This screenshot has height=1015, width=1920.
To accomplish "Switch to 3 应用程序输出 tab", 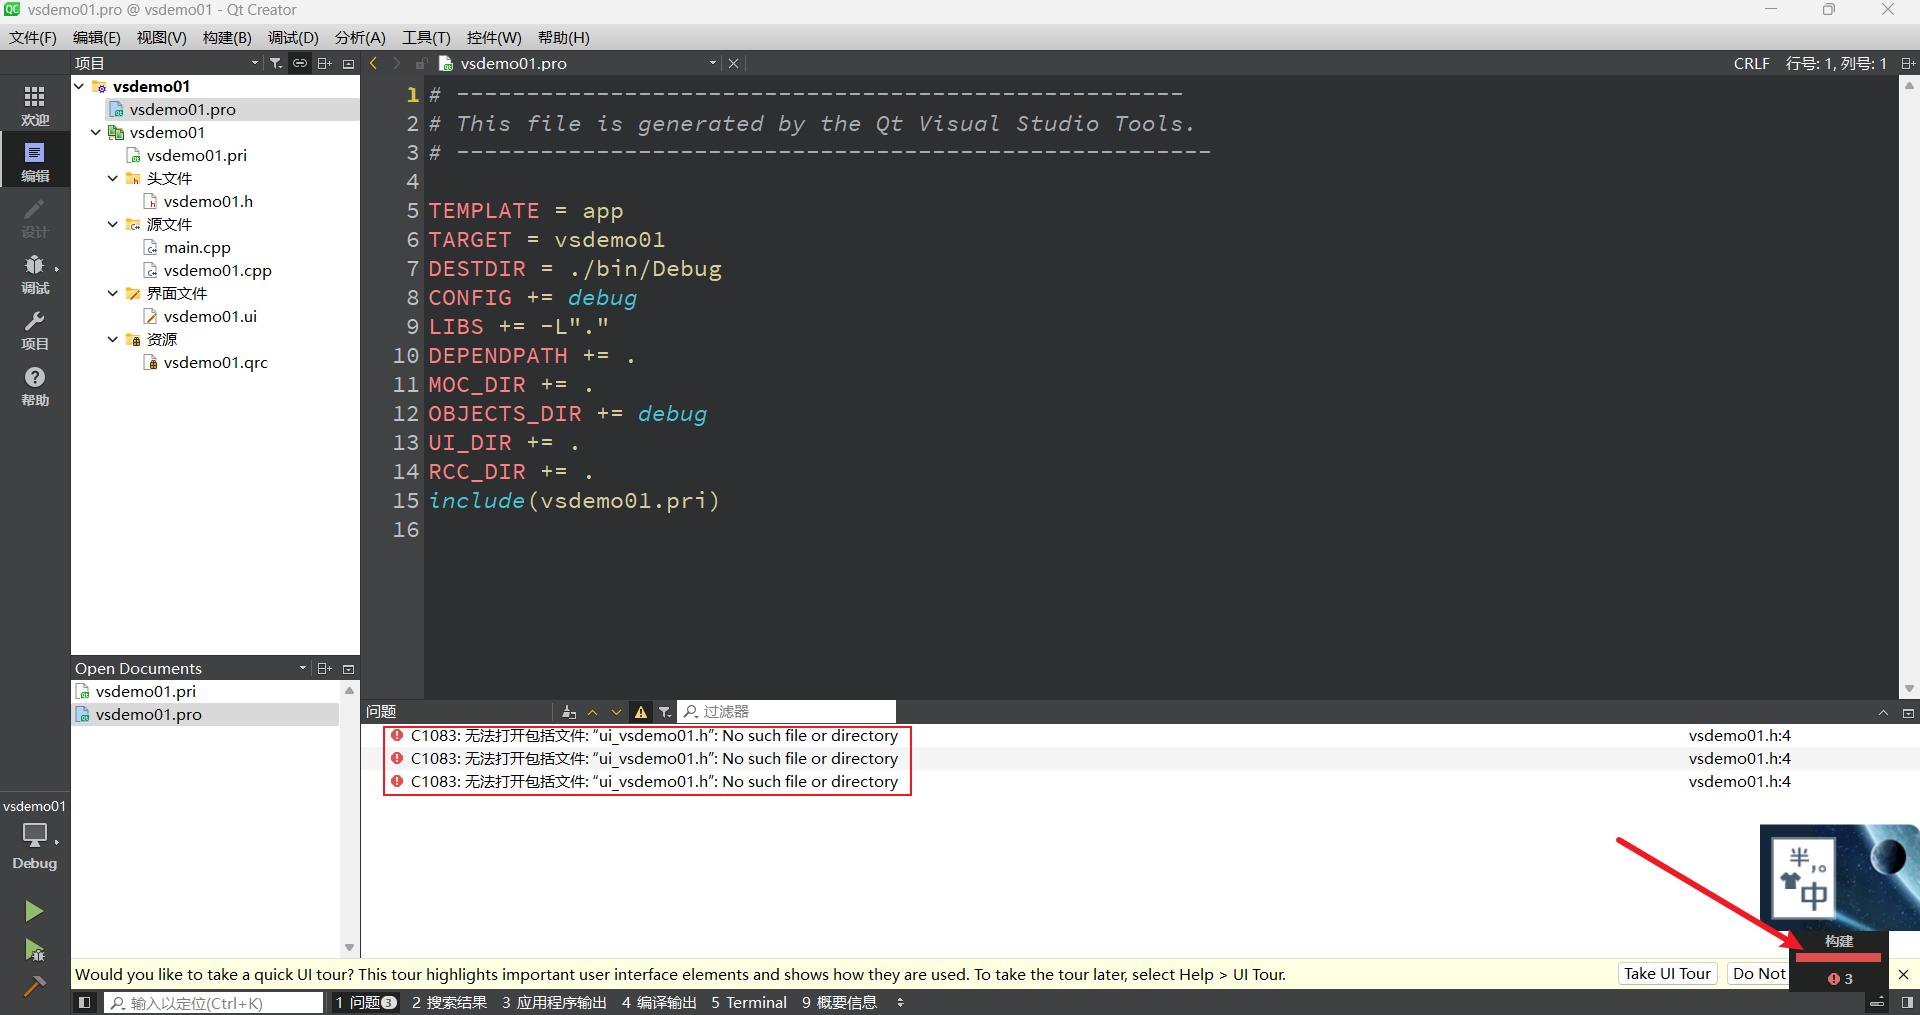I will click(x=554, y=1002).
